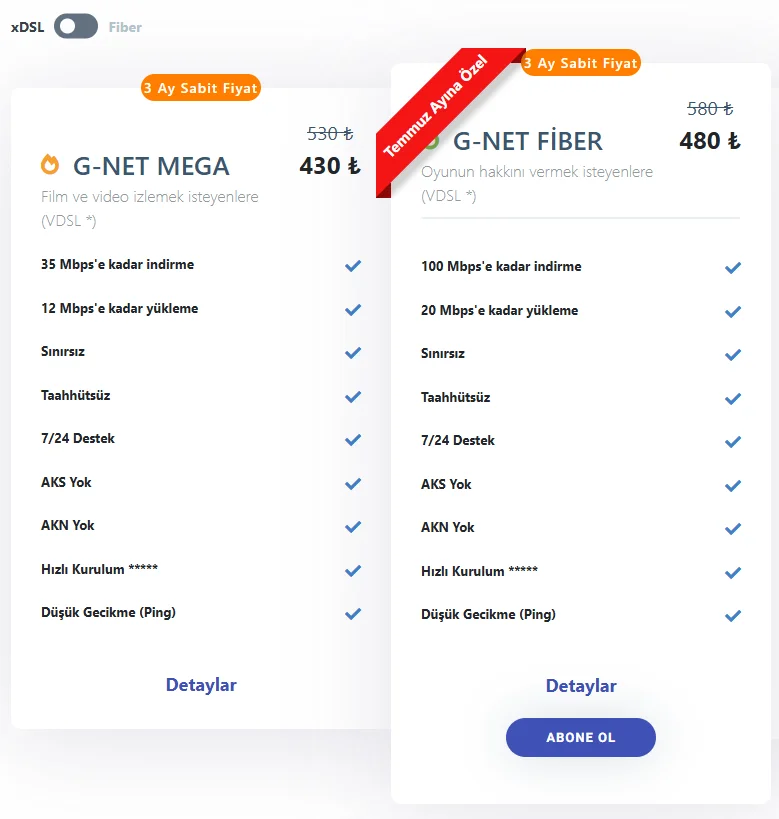The width and height of the screenshot is (779, 819).
Task: Click checkmark beside 12 Mbps'e kadar yükleme
Action: click(352, 309)
